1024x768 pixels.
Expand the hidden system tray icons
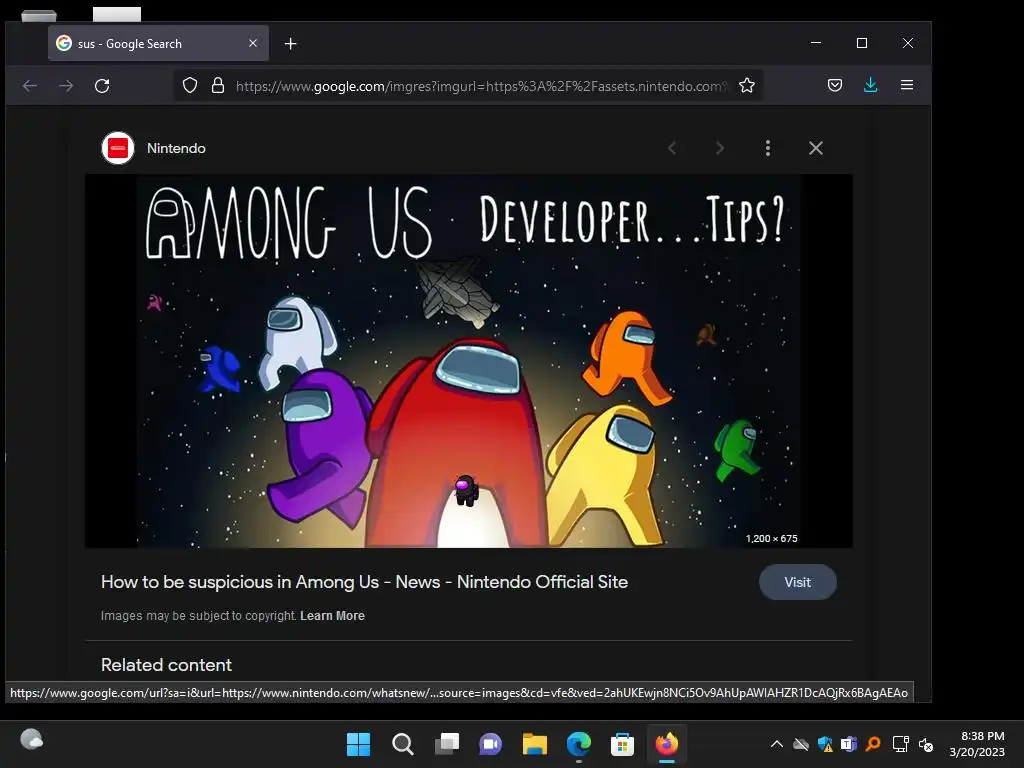pos(776,744)
